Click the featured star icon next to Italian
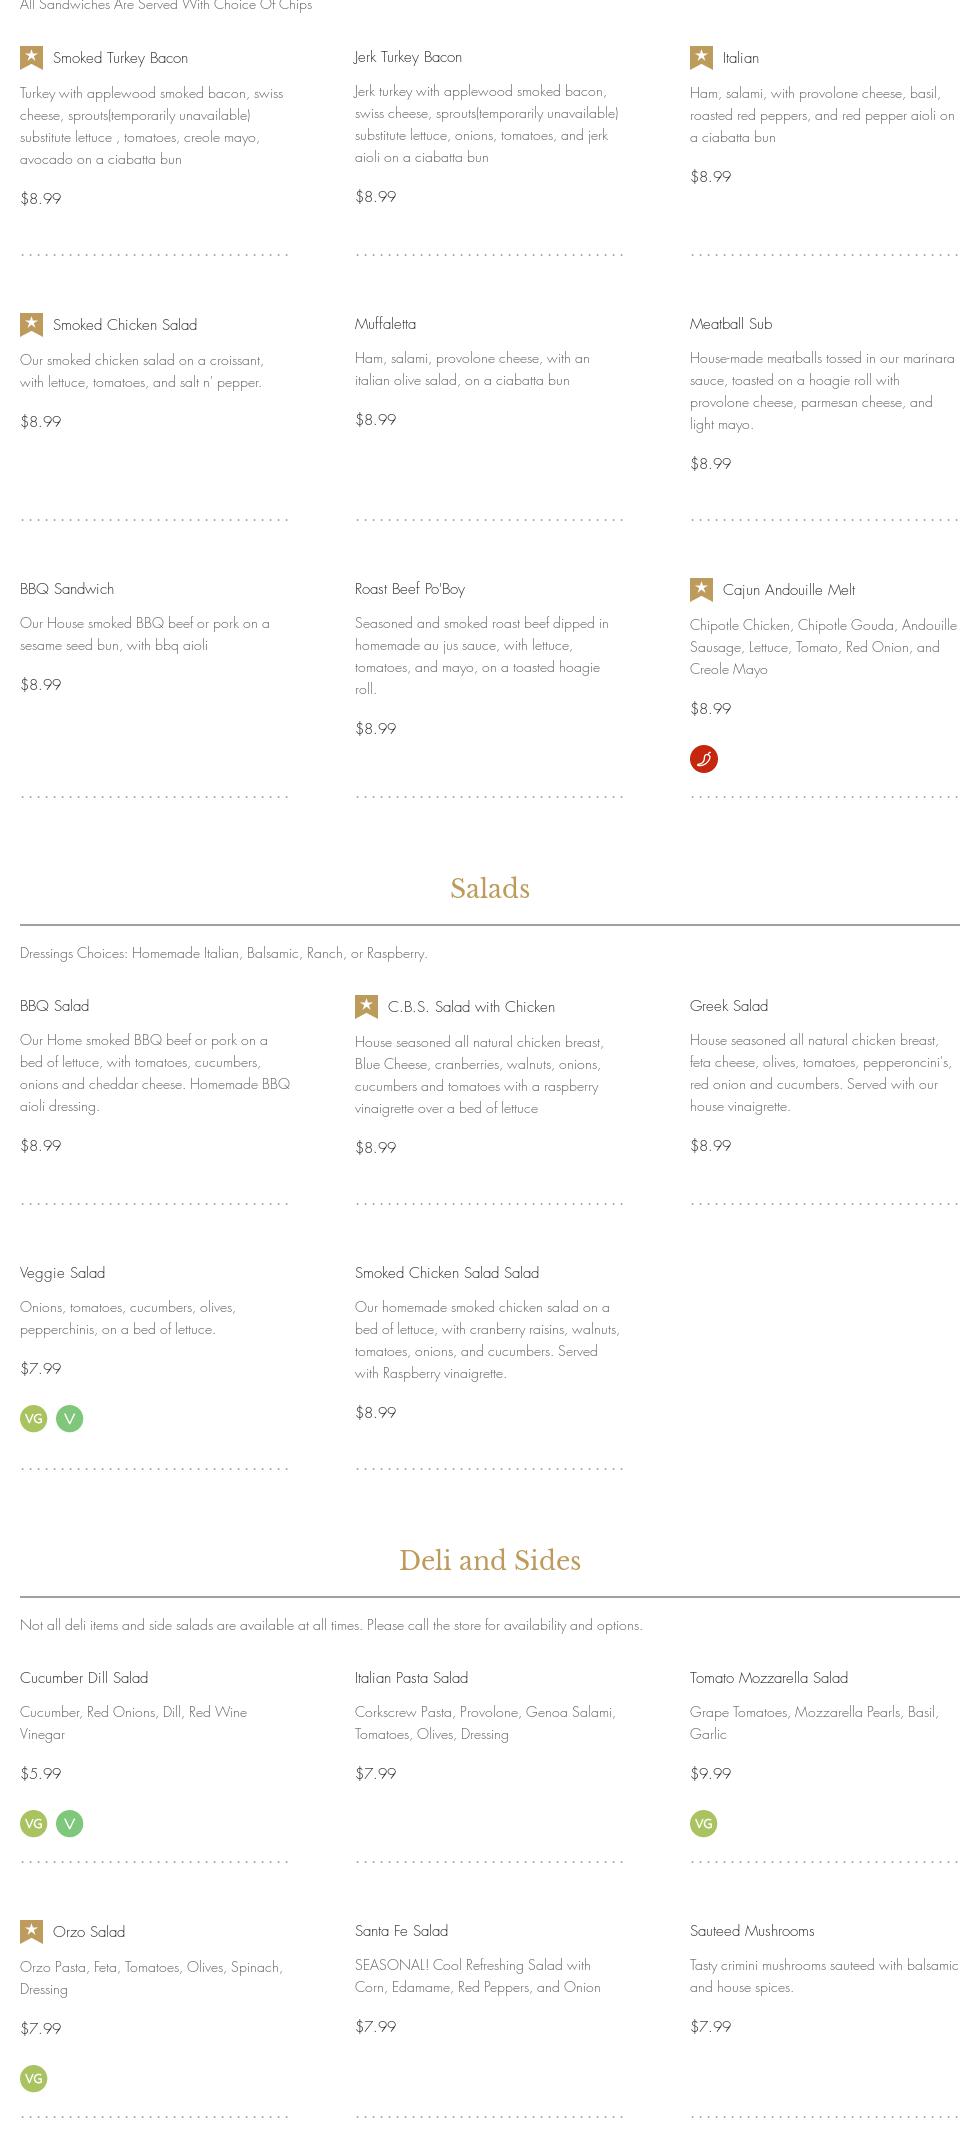This screenshot has width=965, height=2136. [701, 58]
